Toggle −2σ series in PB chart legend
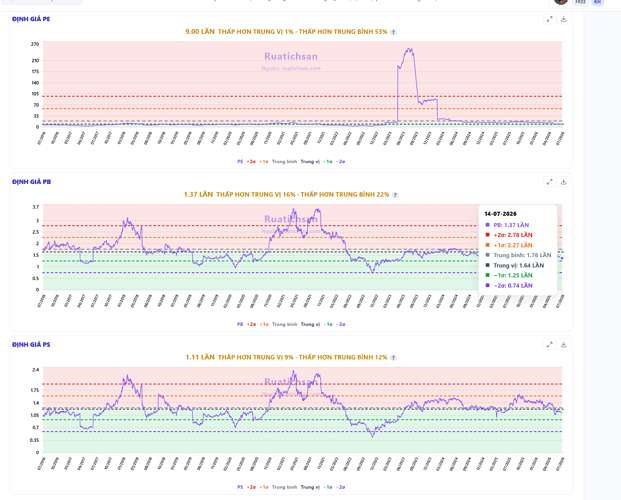 pos(341,324)
